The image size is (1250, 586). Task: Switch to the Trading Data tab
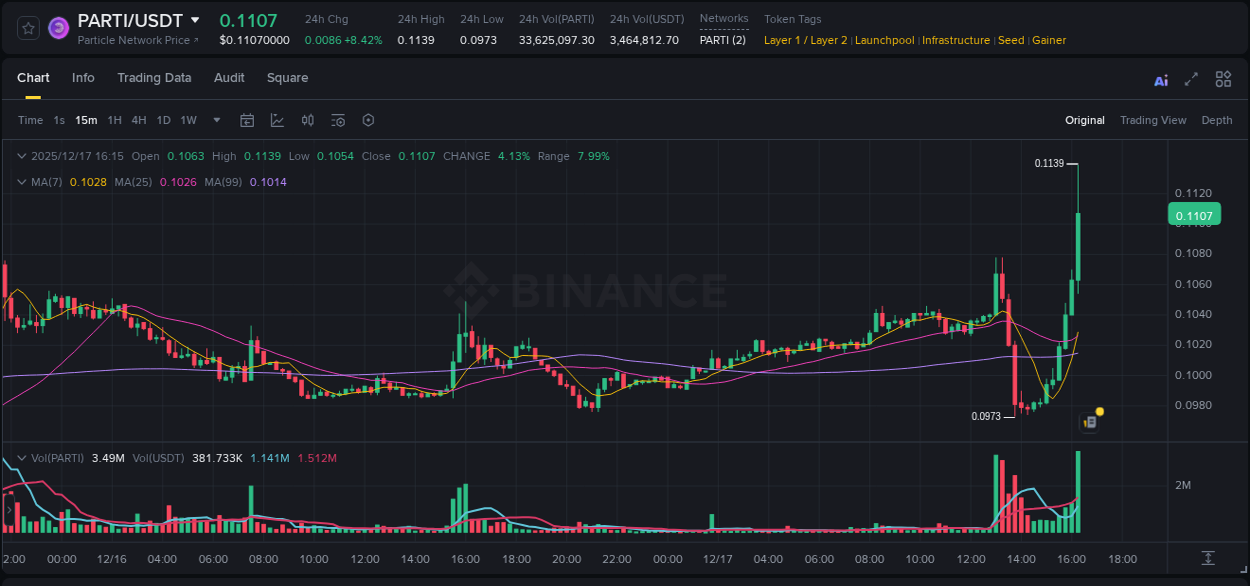(x=154, y=78)
